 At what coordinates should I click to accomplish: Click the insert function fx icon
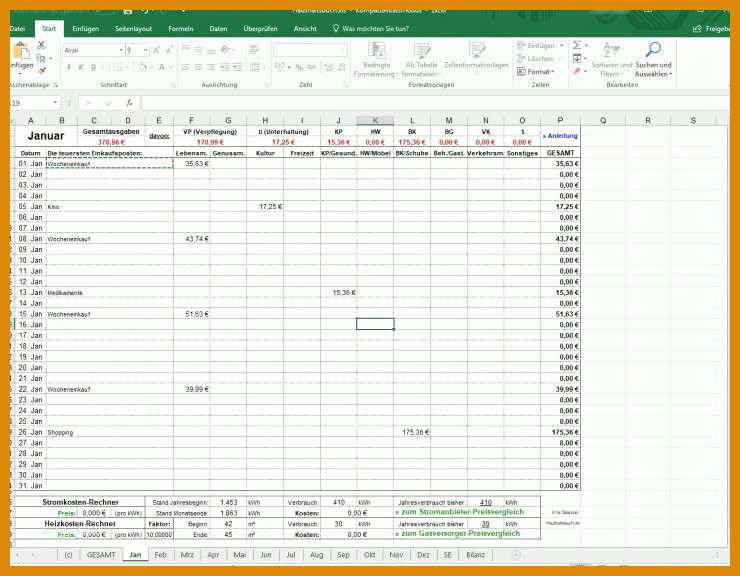coord(129,102)
